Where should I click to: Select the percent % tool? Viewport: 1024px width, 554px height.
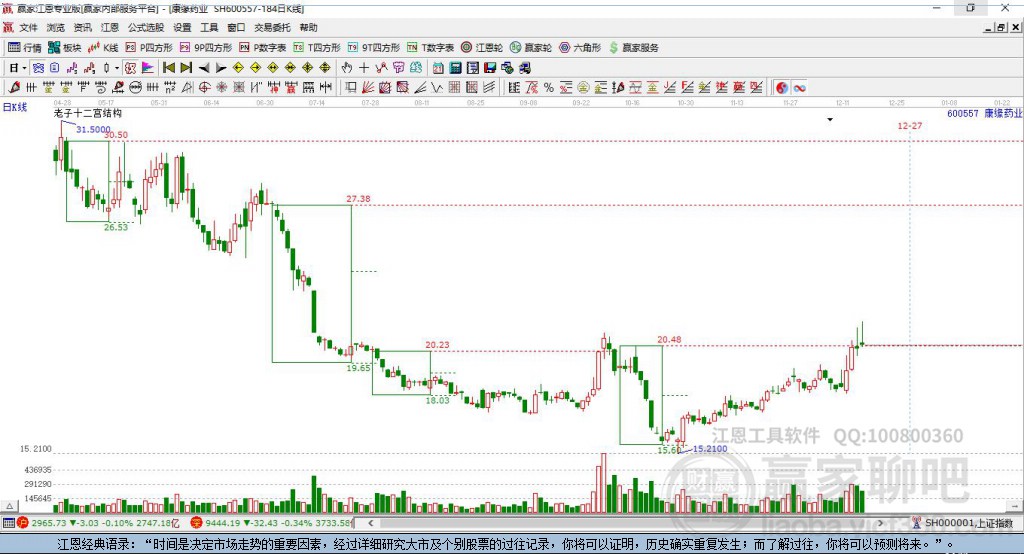[549, 88]
